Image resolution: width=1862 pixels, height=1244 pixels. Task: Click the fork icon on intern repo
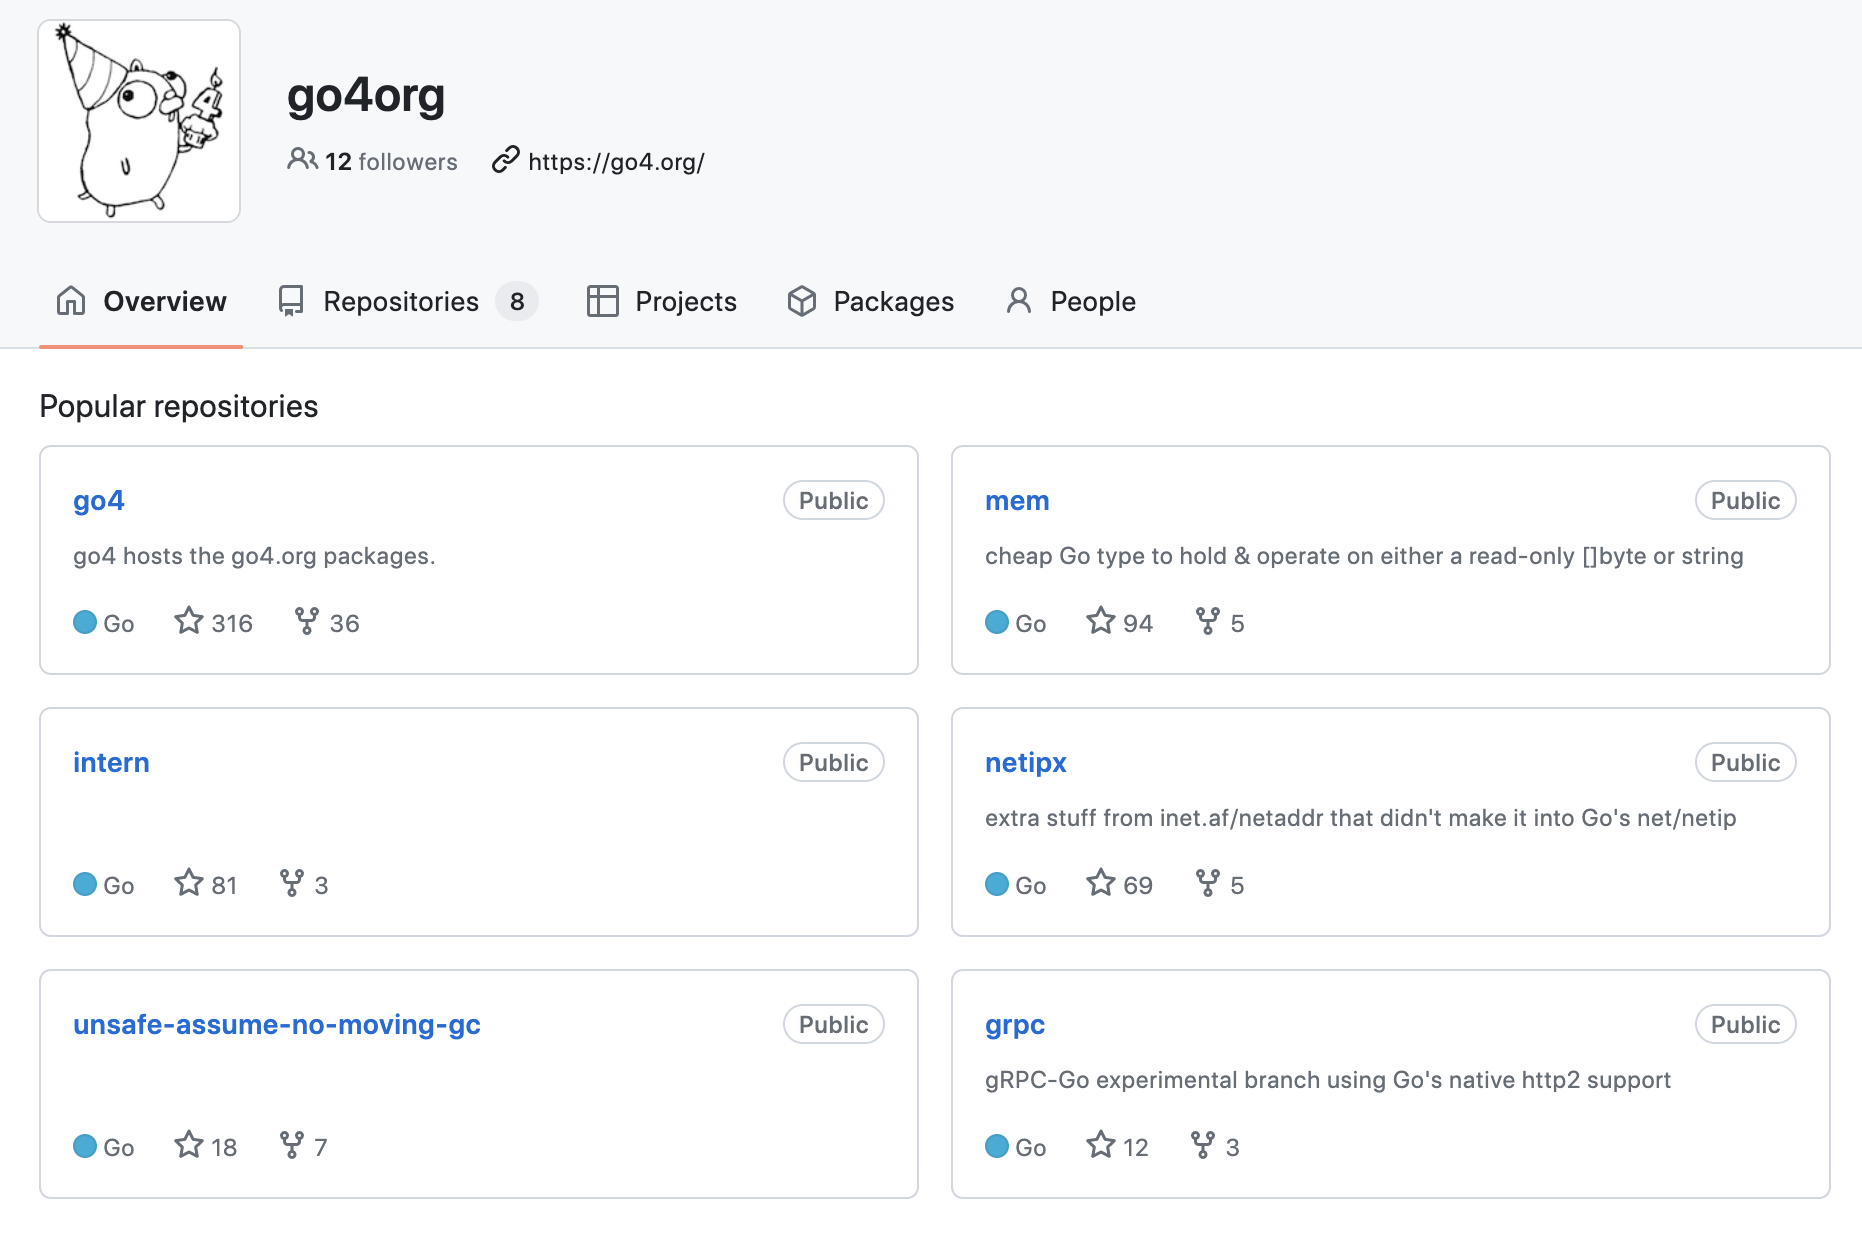(292, 884)
